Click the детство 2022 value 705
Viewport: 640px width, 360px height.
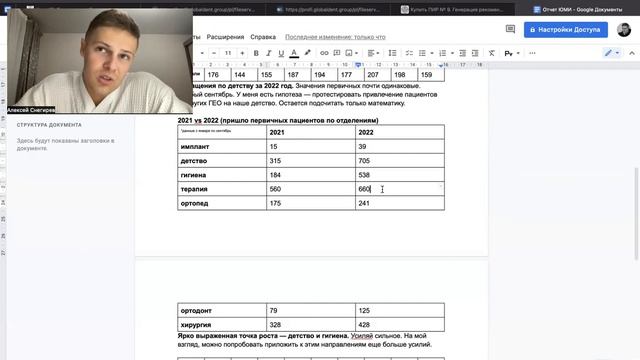(364, 161)
